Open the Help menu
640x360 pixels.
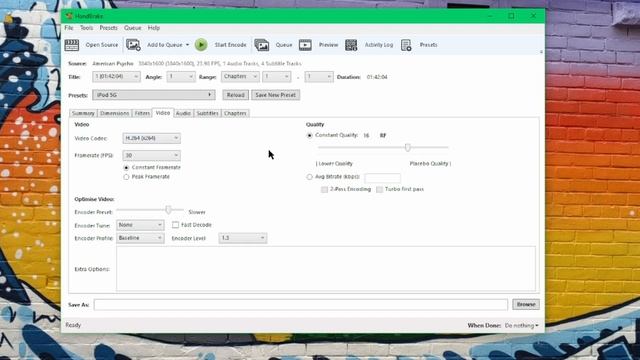(x=154, y=28)
